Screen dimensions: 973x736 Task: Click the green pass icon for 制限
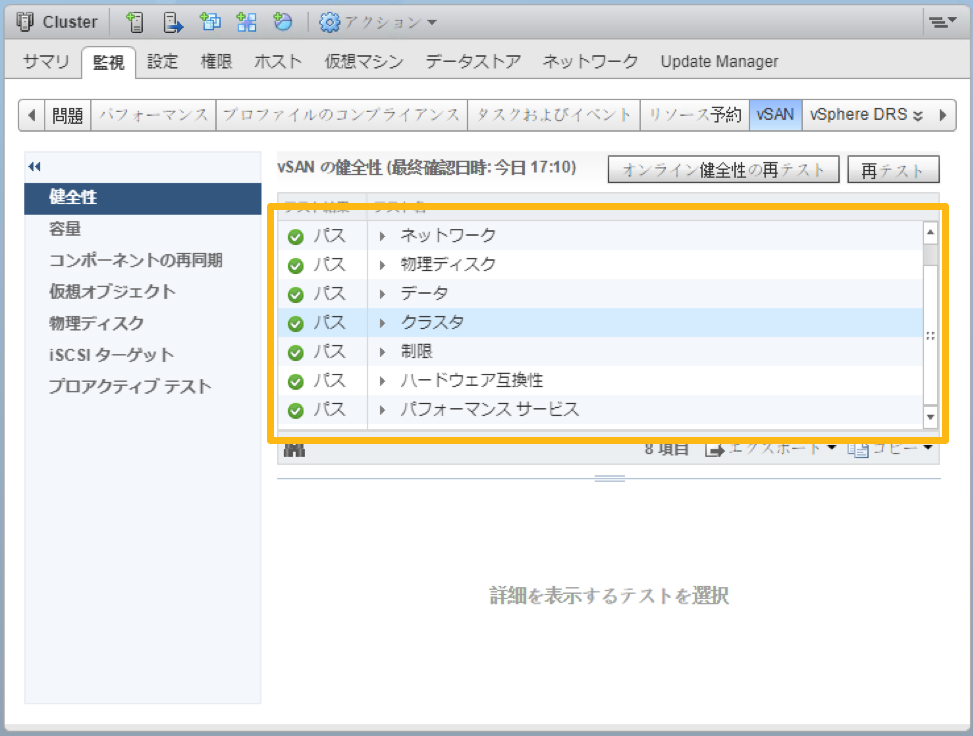pos(296,352)
